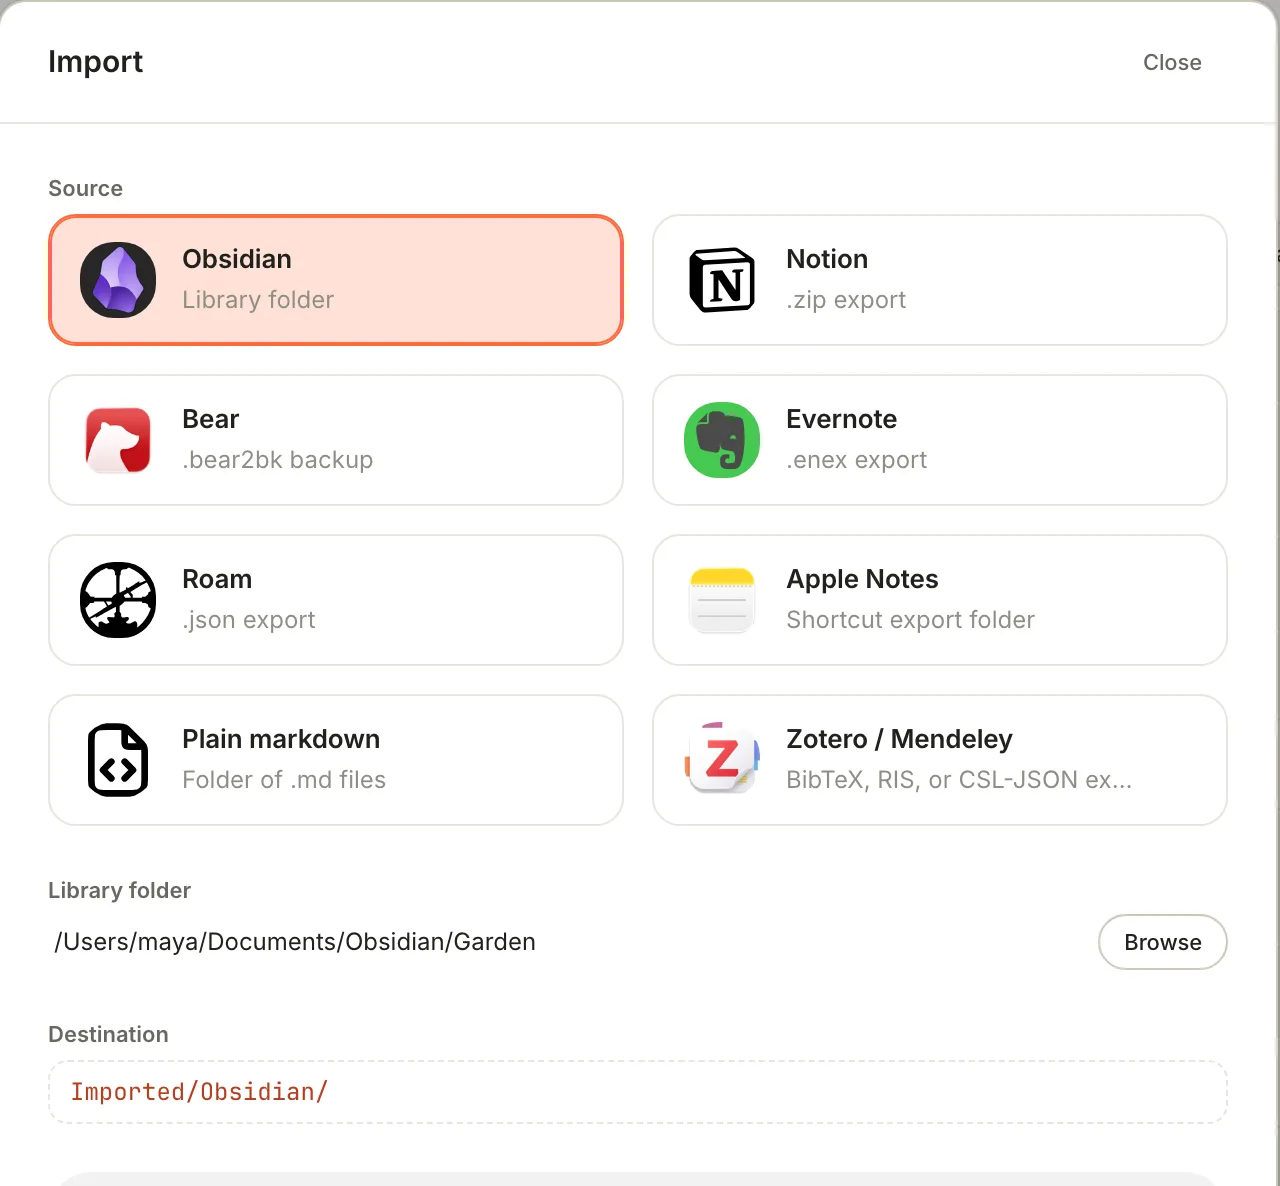Click the Source section label
1280x1186 pixels.
click(86, 188)
